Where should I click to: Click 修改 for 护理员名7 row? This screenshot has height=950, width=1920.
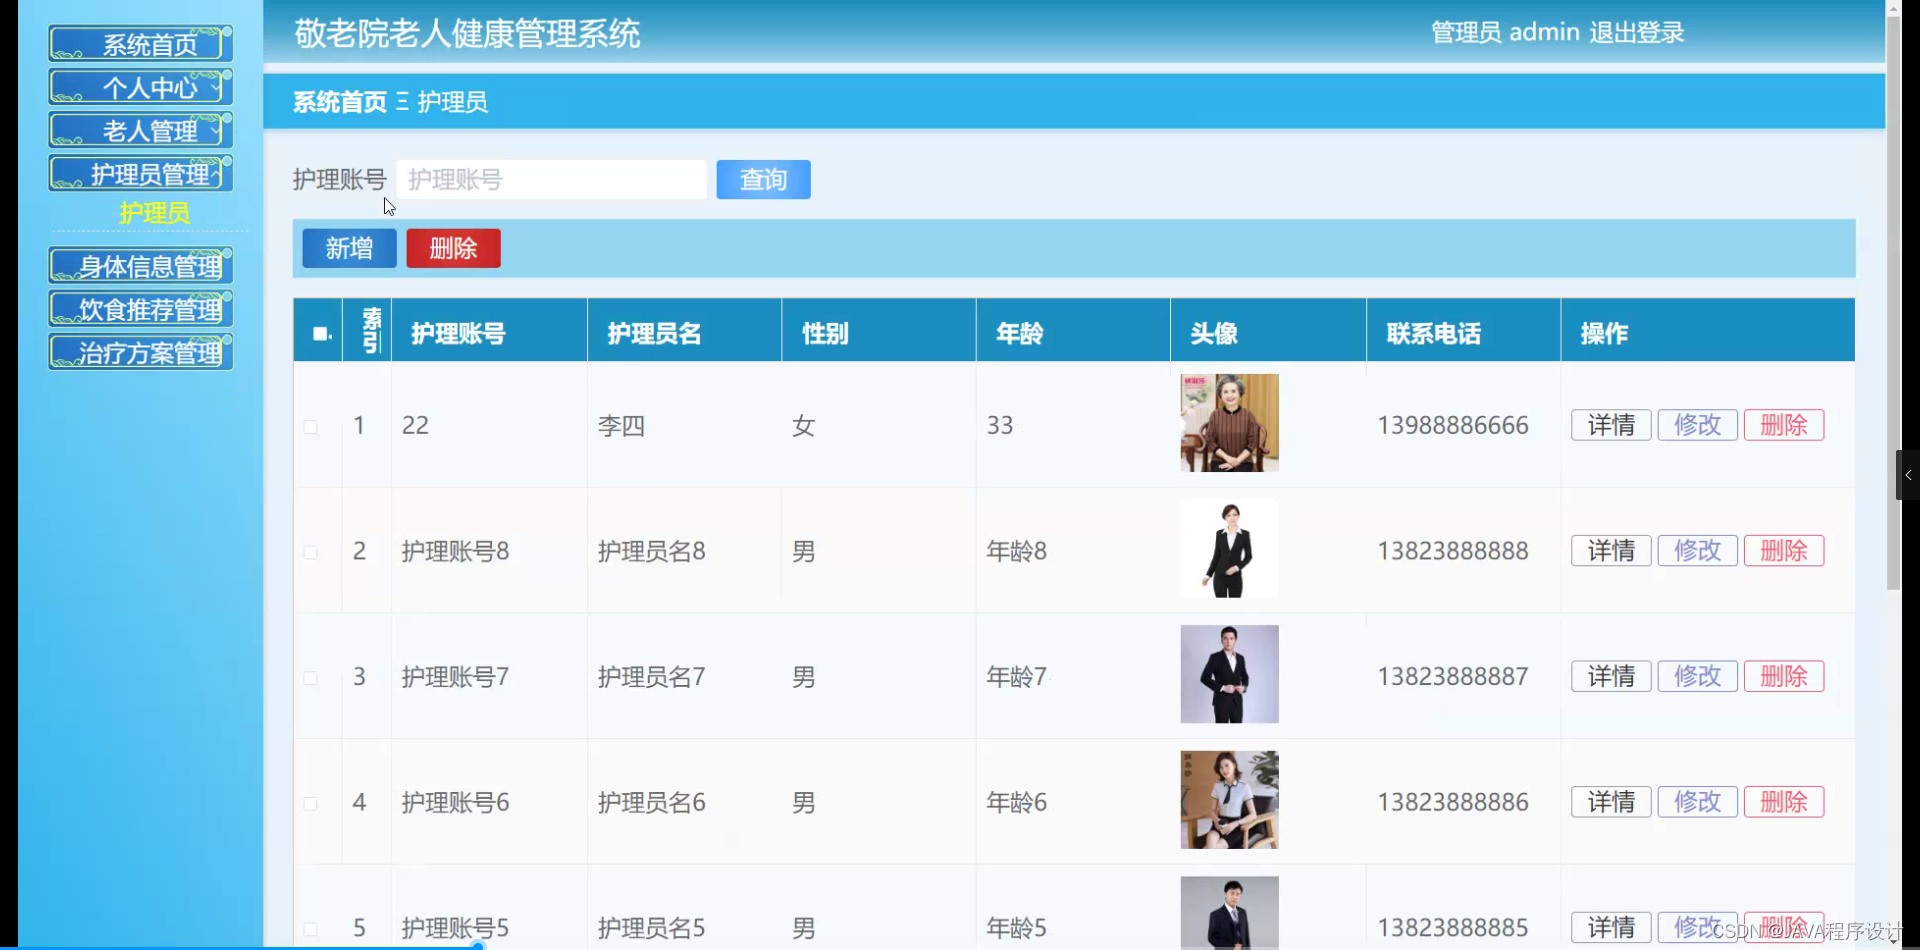pos(1698,677)
